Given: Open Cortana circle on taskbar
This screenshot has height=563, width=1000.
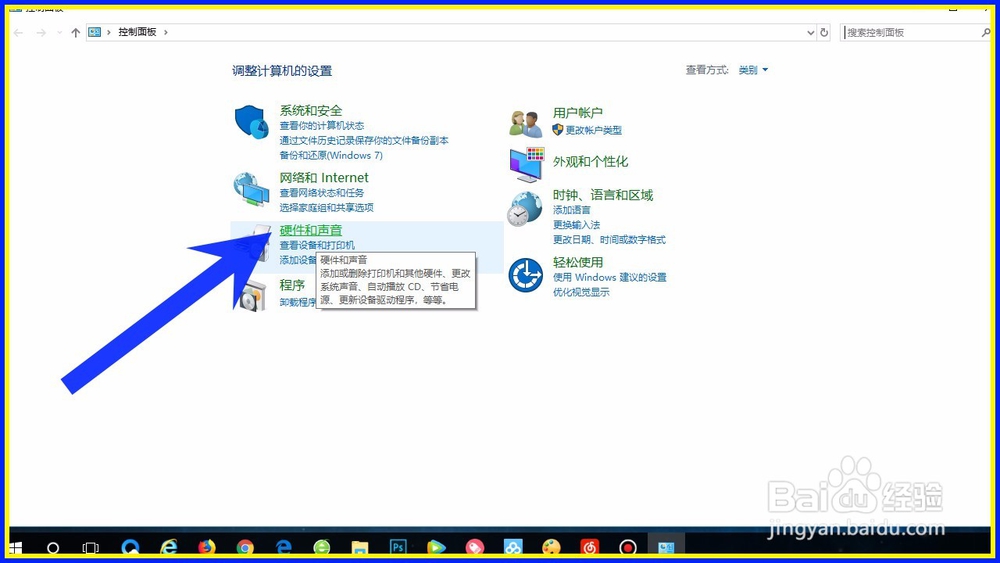Looking at the screenshot, I should coord(53,548).
